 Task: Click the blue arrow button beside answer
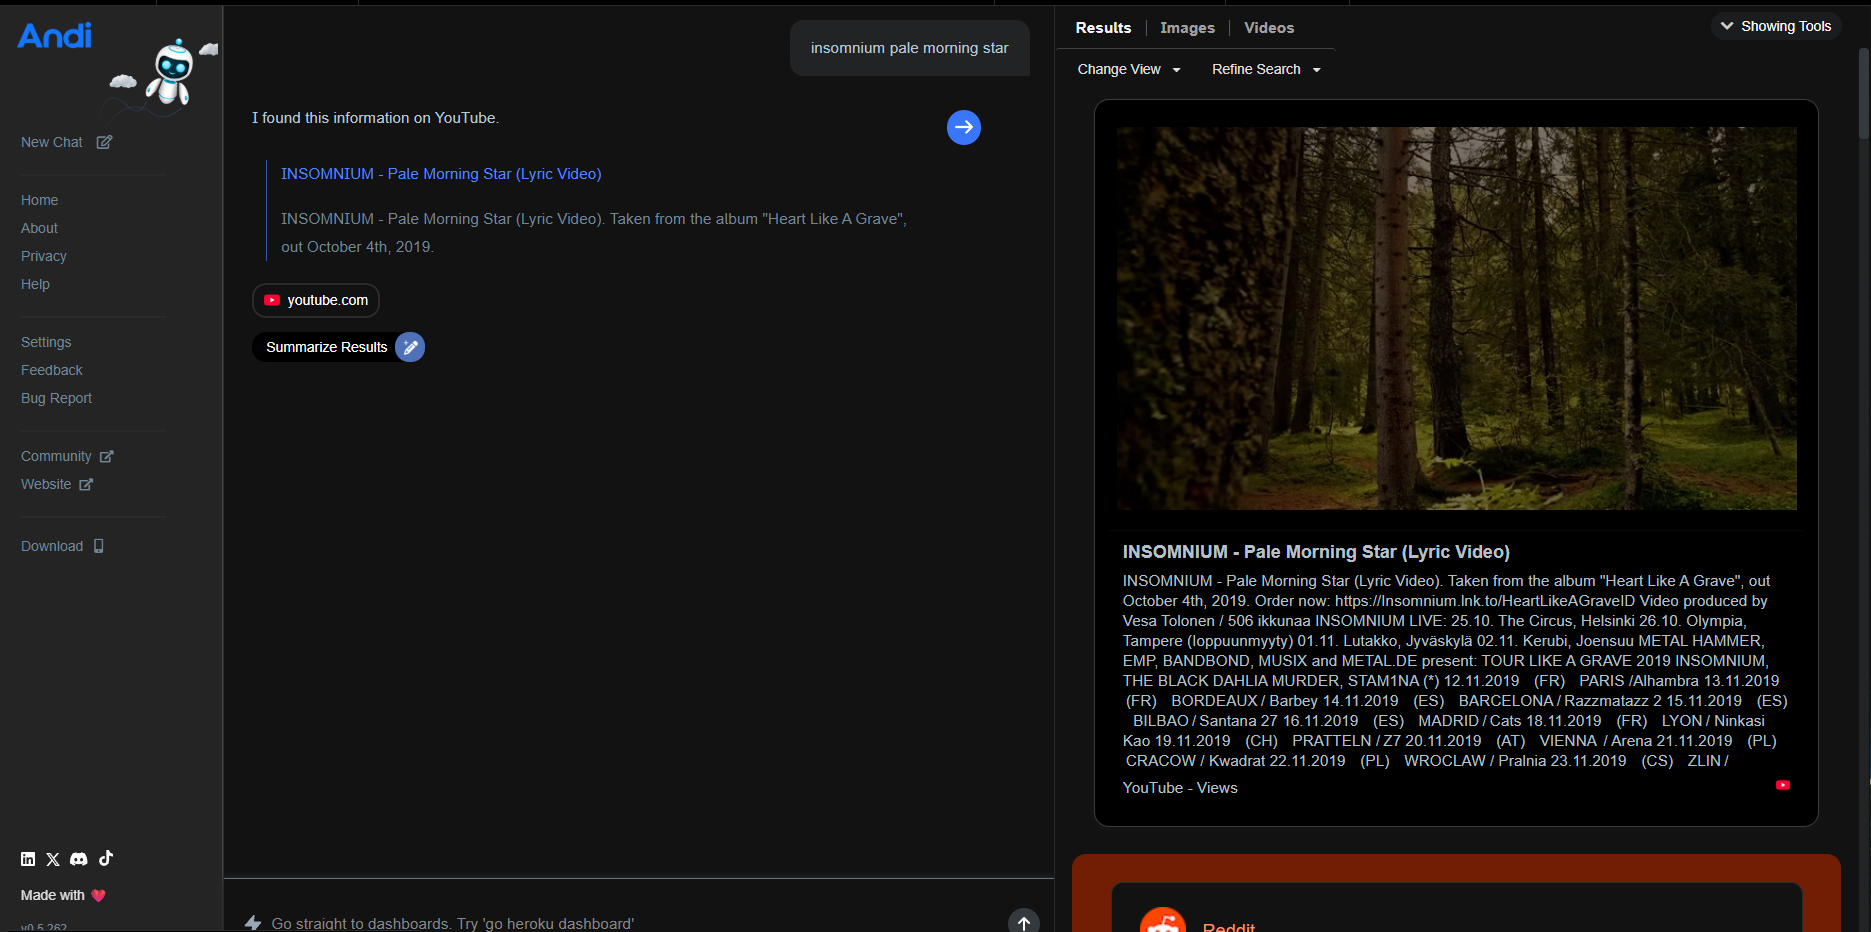click(963, 127)
